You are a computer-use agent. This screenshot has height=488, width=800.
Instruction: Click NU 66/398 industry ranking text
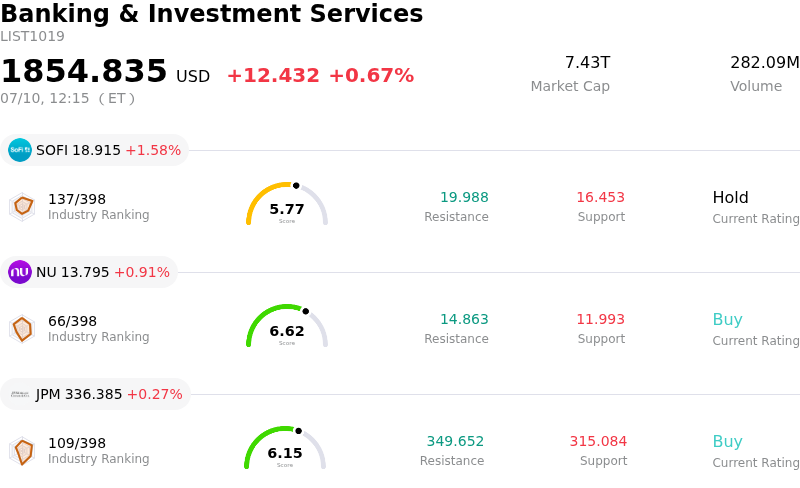pos(72,321)
